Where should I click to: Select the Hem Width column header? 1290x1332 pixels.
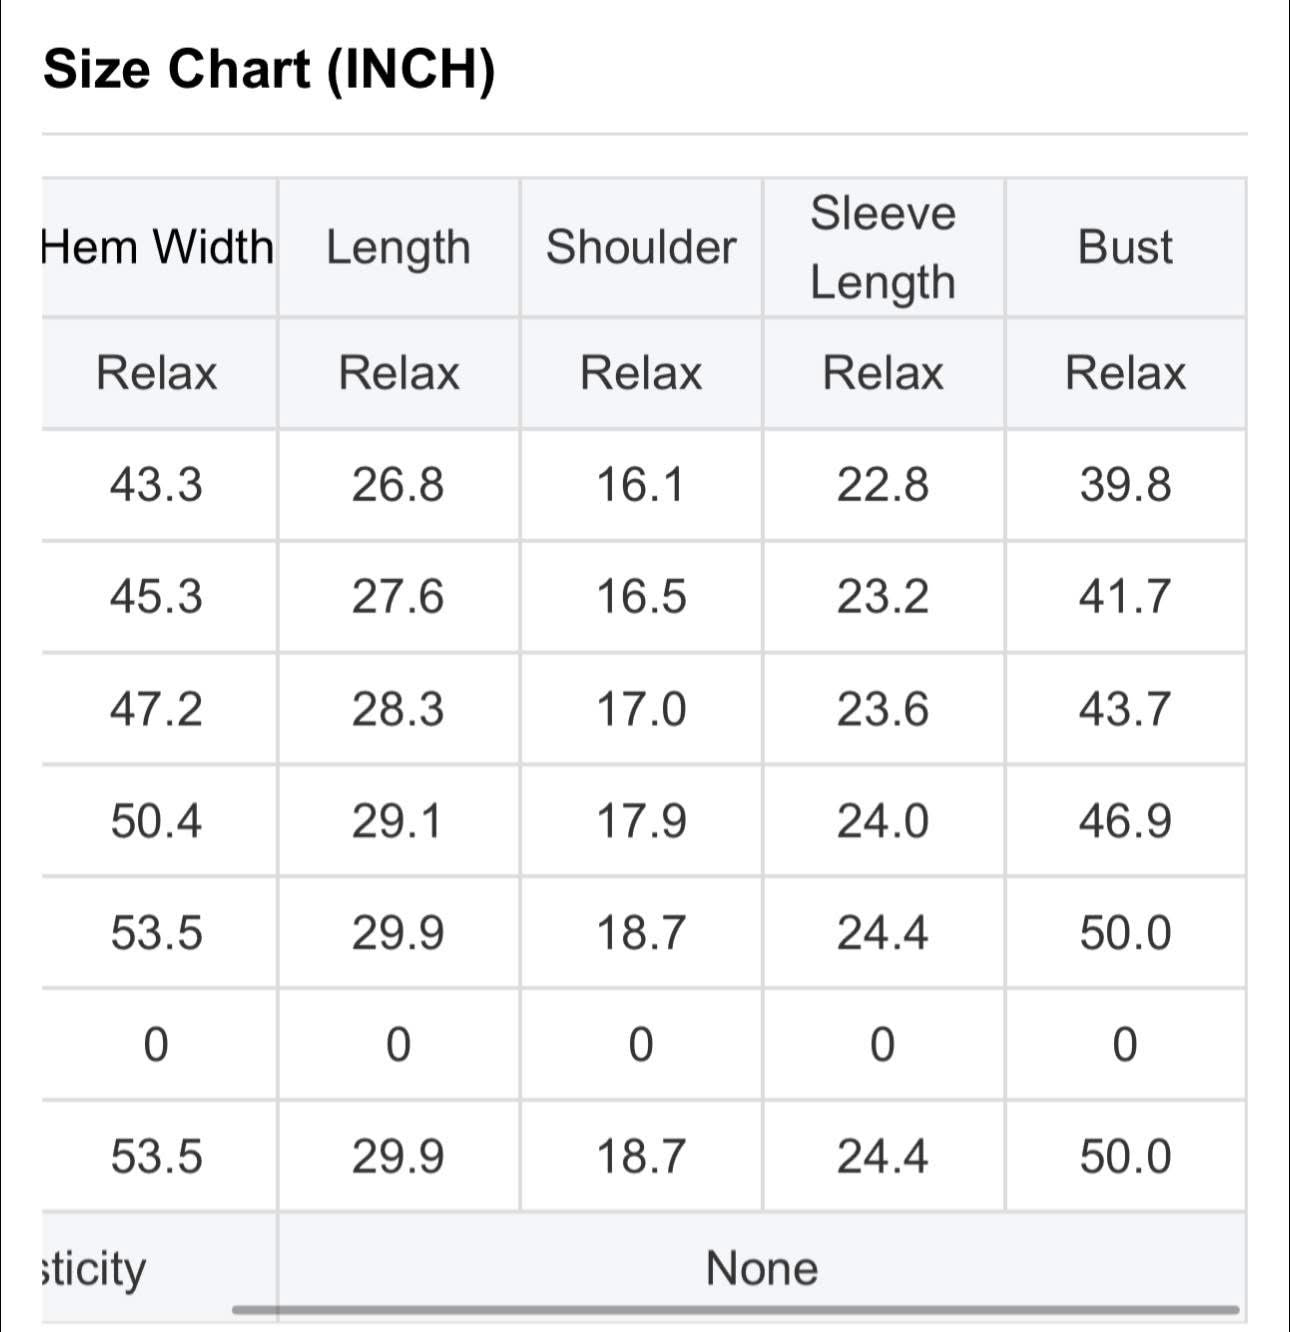pyautogui.click(x=158, y=247)
